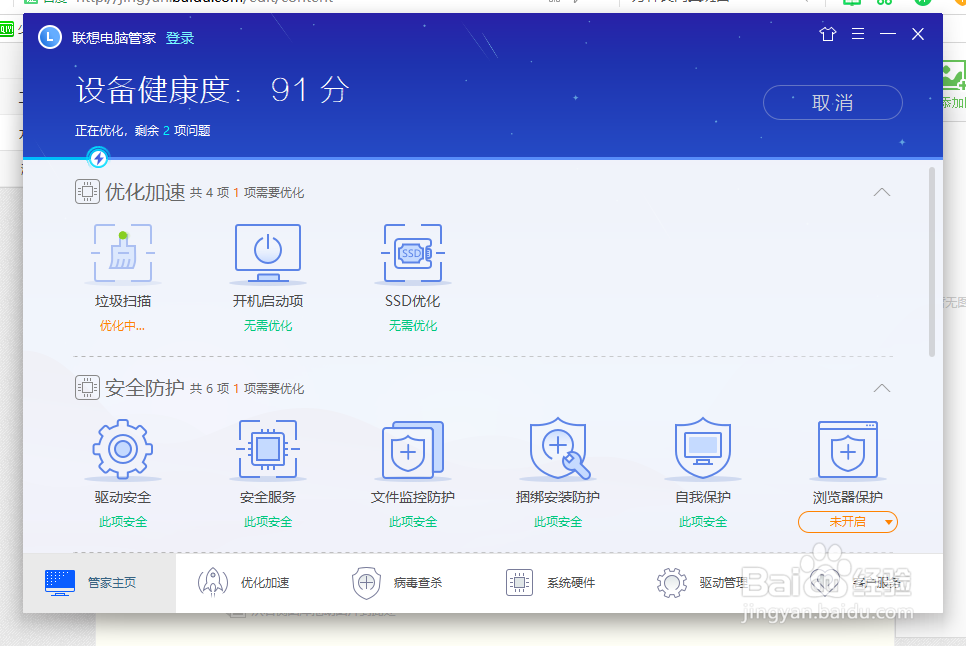
Task: Click 无需优化 status under 开机启动项
Action: click(268, 326)
